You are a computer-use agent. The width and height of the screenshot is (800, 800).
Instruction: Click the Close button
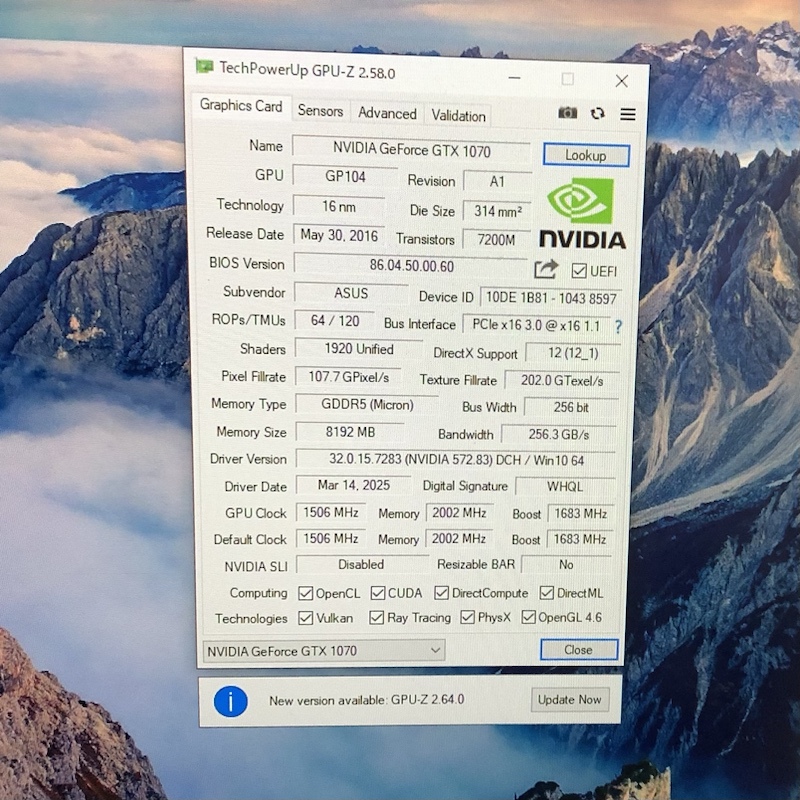point(579,650)
